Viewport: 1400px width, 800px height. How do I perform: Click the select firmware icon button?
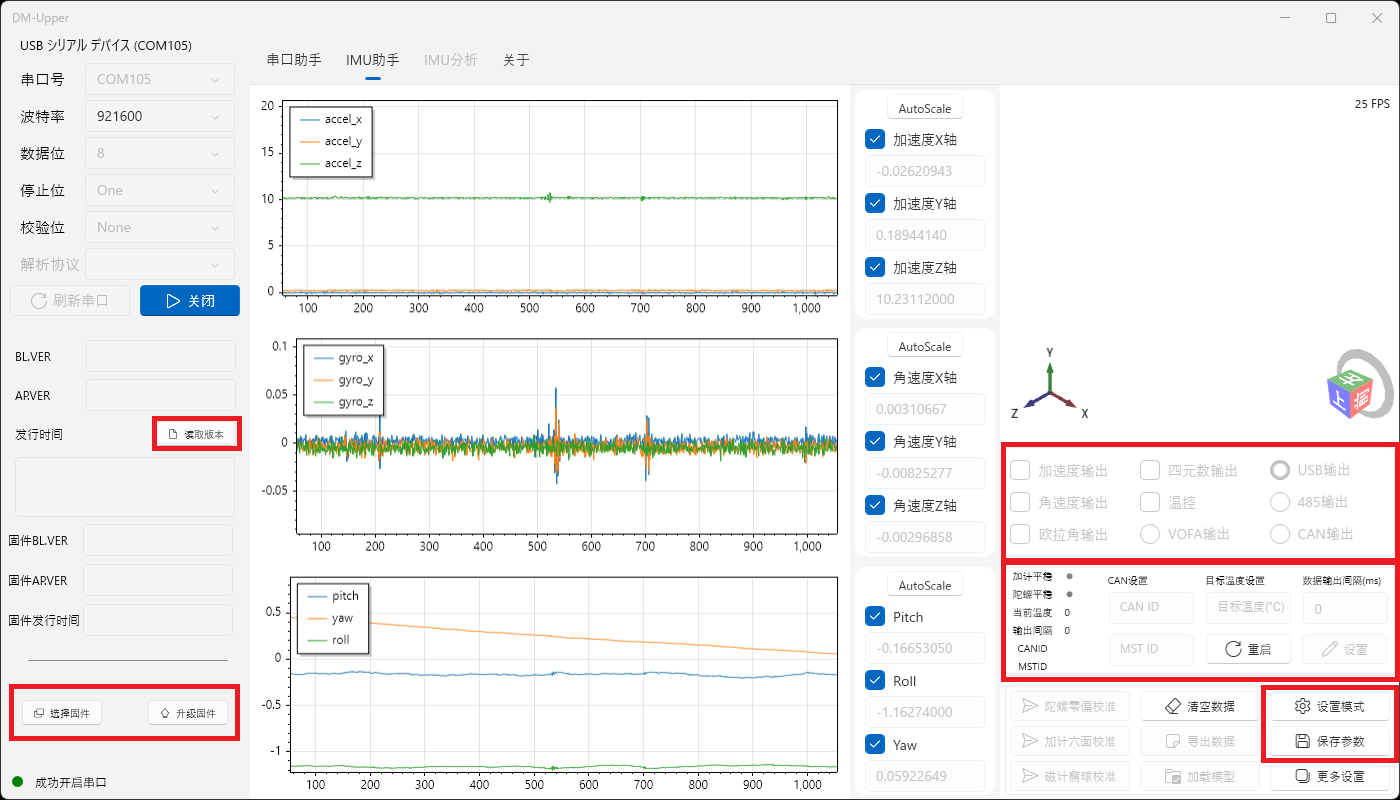click(62, 713)
